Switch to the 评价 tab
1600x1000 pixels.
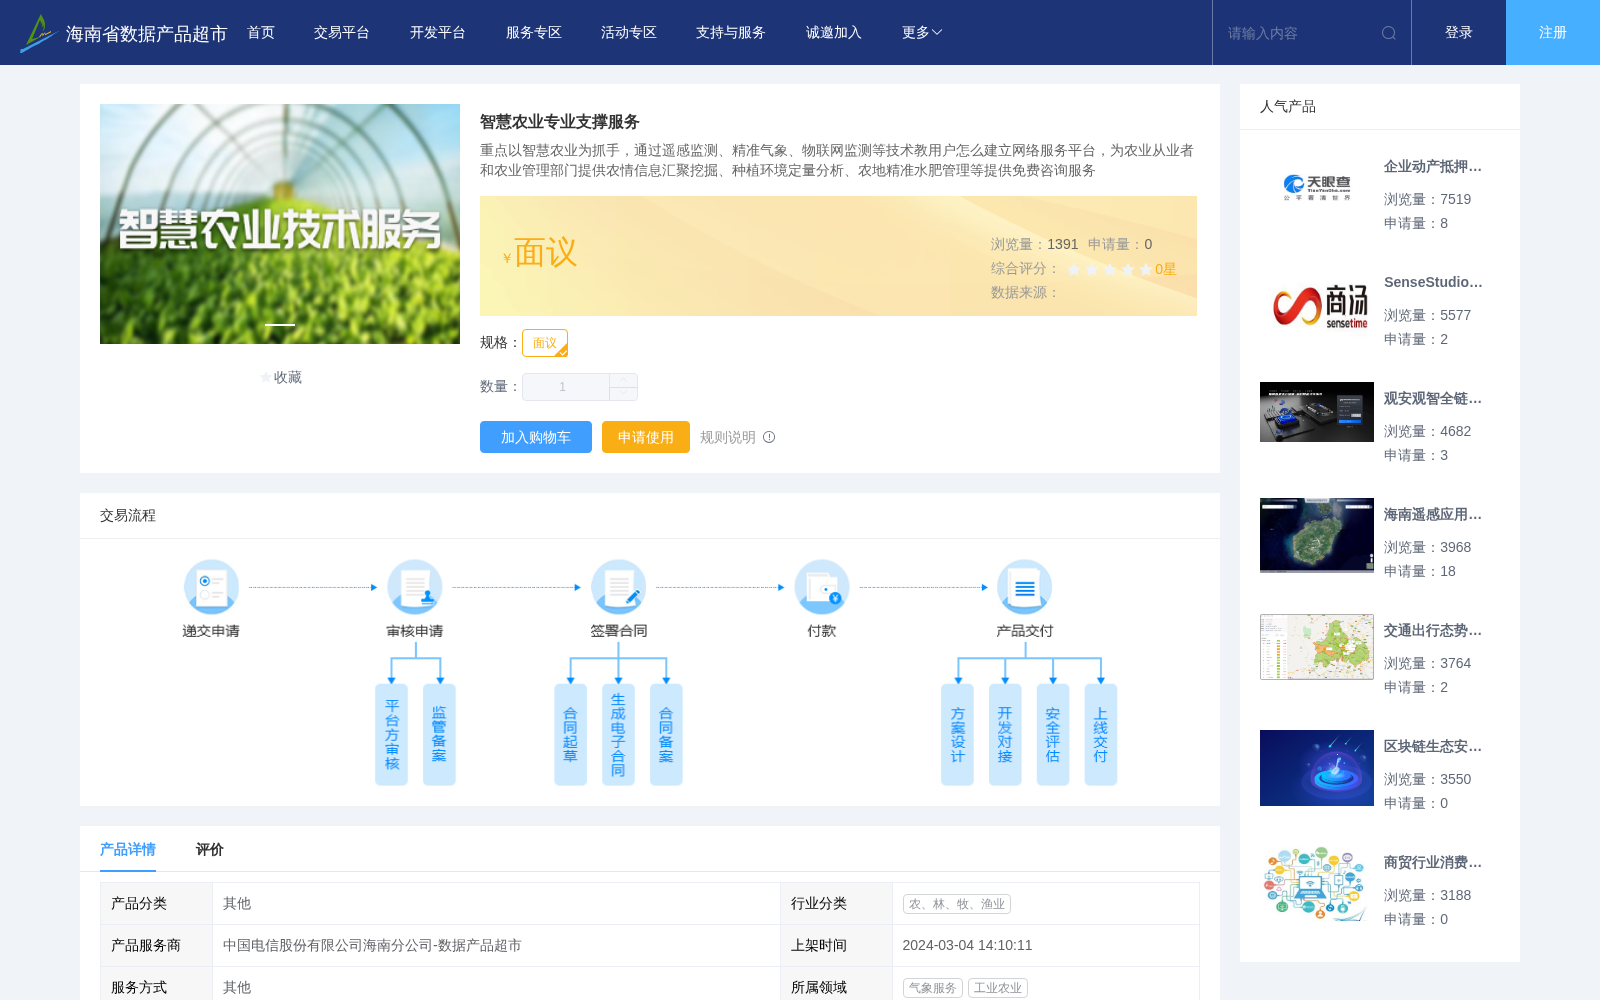coord(210,849)
